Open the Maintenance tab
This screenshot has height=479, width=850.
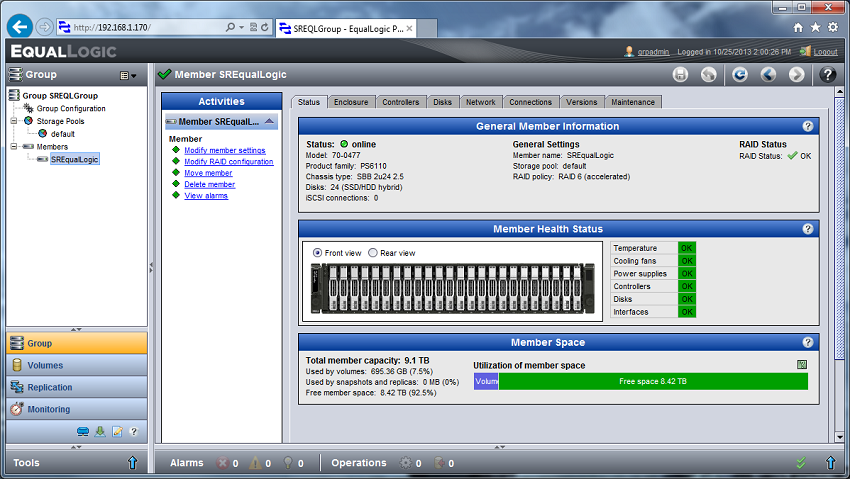pyautogui.click(x=633, y=102)
